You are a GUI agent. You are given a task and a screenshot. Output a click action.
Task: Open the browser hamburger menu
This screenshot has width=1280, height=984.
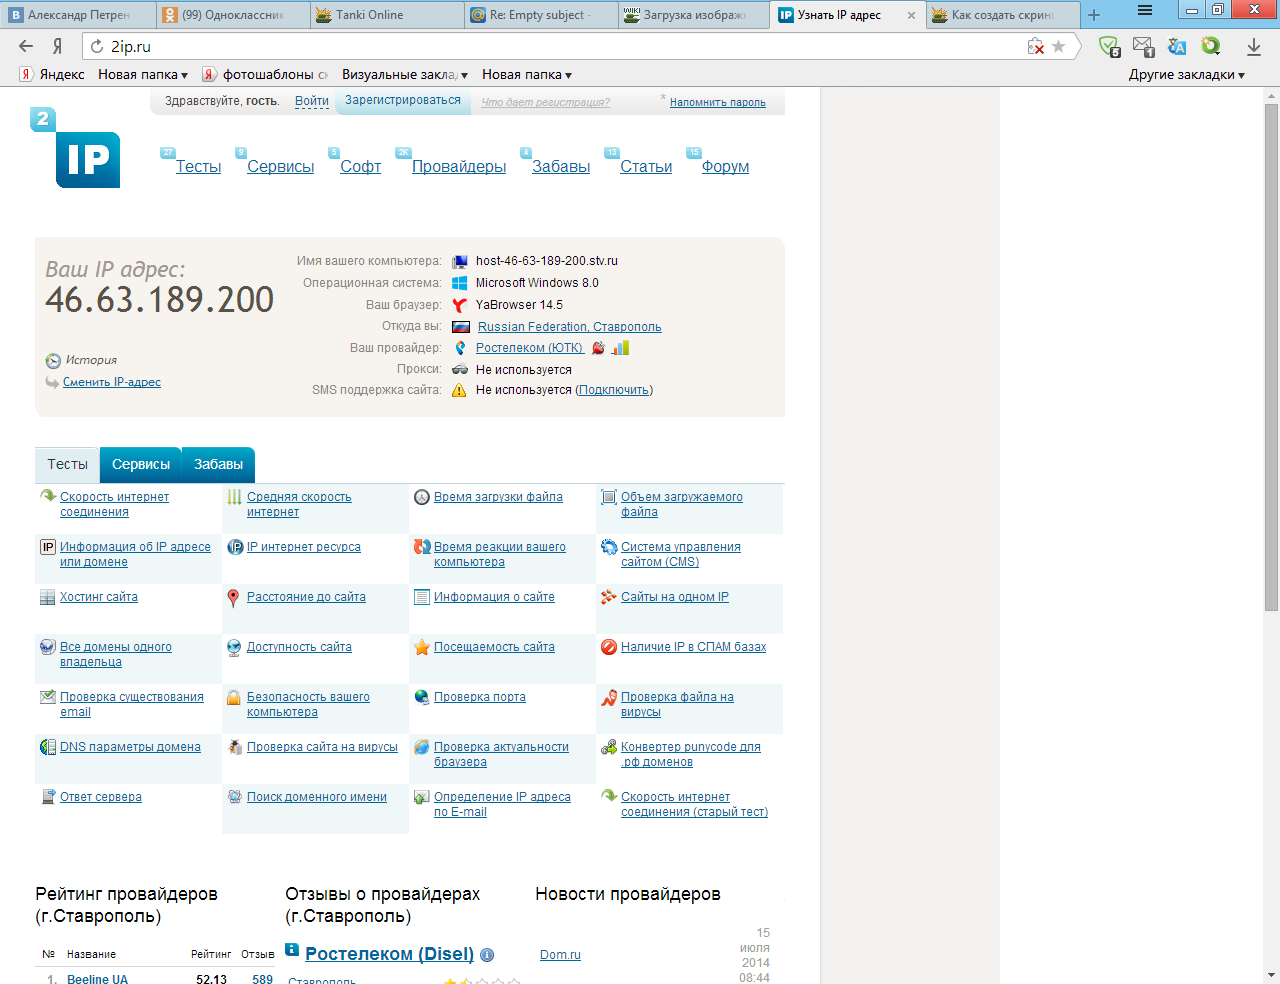tap(1145, 10)
